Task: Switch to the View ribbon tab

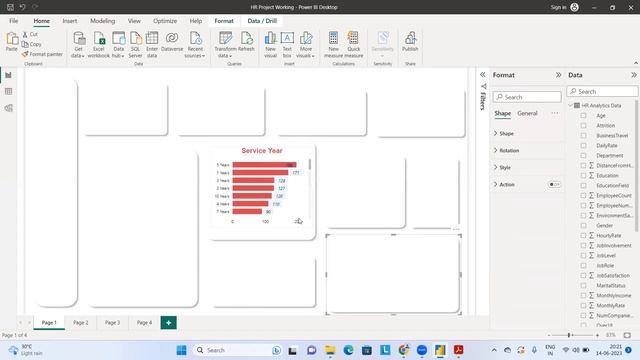Action: [x=134, y=21]
